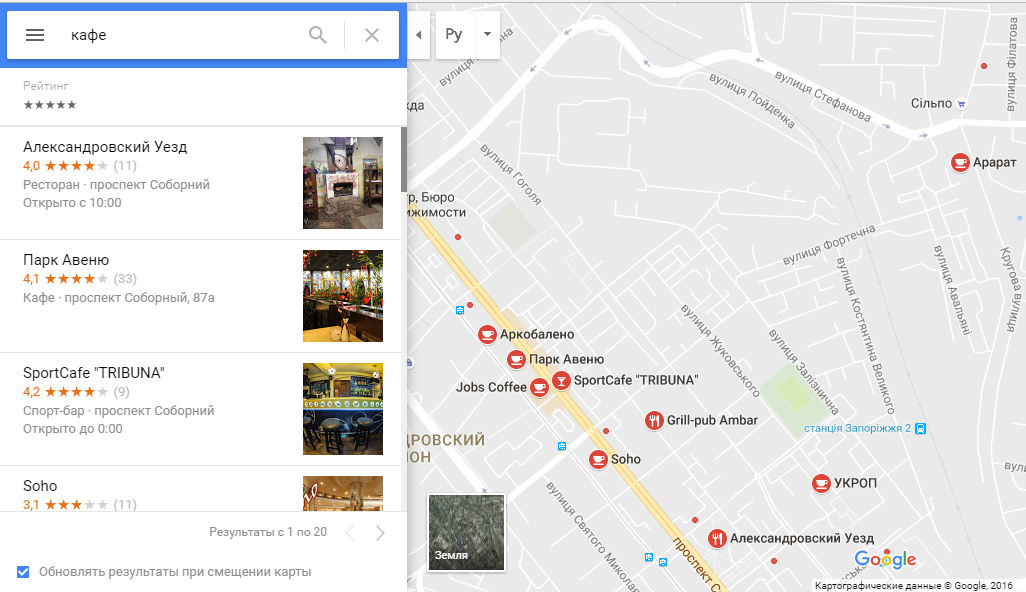Click the Grill-pub Ambar map pin
1026x592 pixels.
click(x=653, y=419)
